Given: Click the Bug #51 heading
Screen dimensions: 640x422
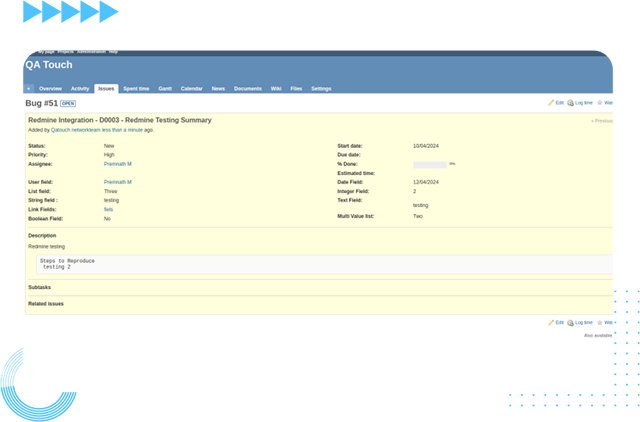Looking at the screenshot, I should pyautogui.click(x=41, y=103).
